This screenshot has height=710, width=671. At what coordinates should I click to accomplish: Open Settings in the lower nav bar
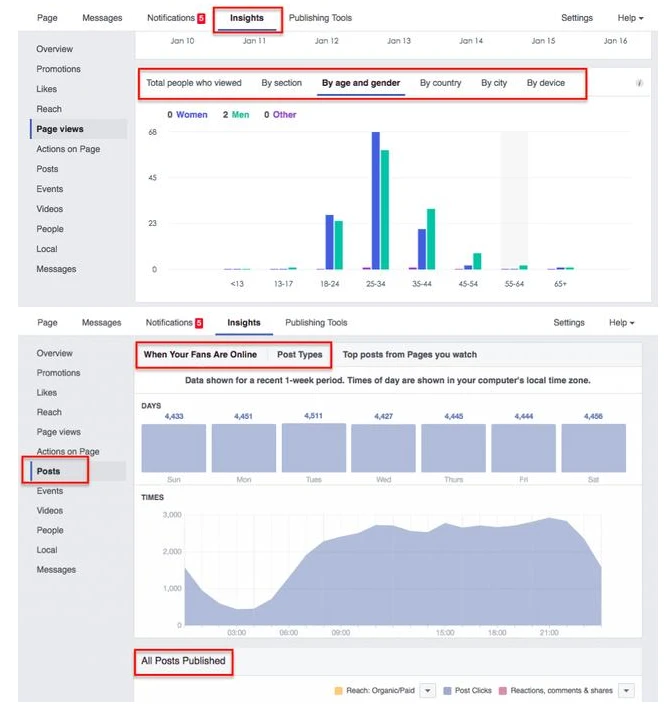[x=569, y=323]
